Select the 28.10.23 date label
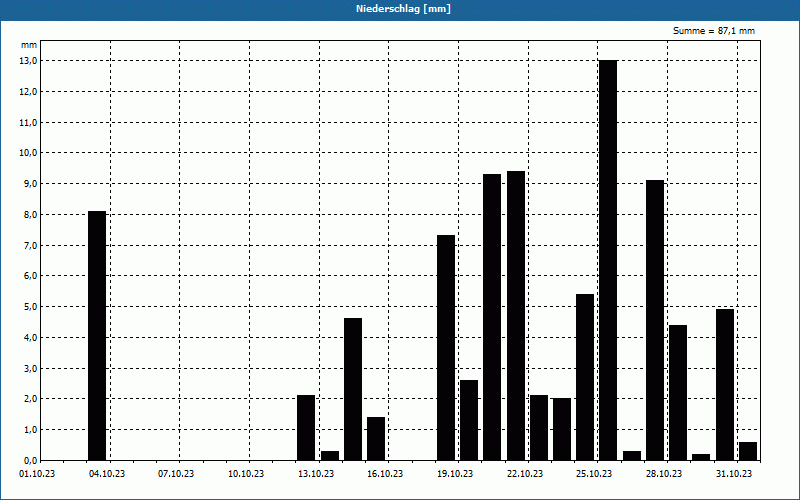The width and height of the screenshot is (800, 500). [664, 474]
